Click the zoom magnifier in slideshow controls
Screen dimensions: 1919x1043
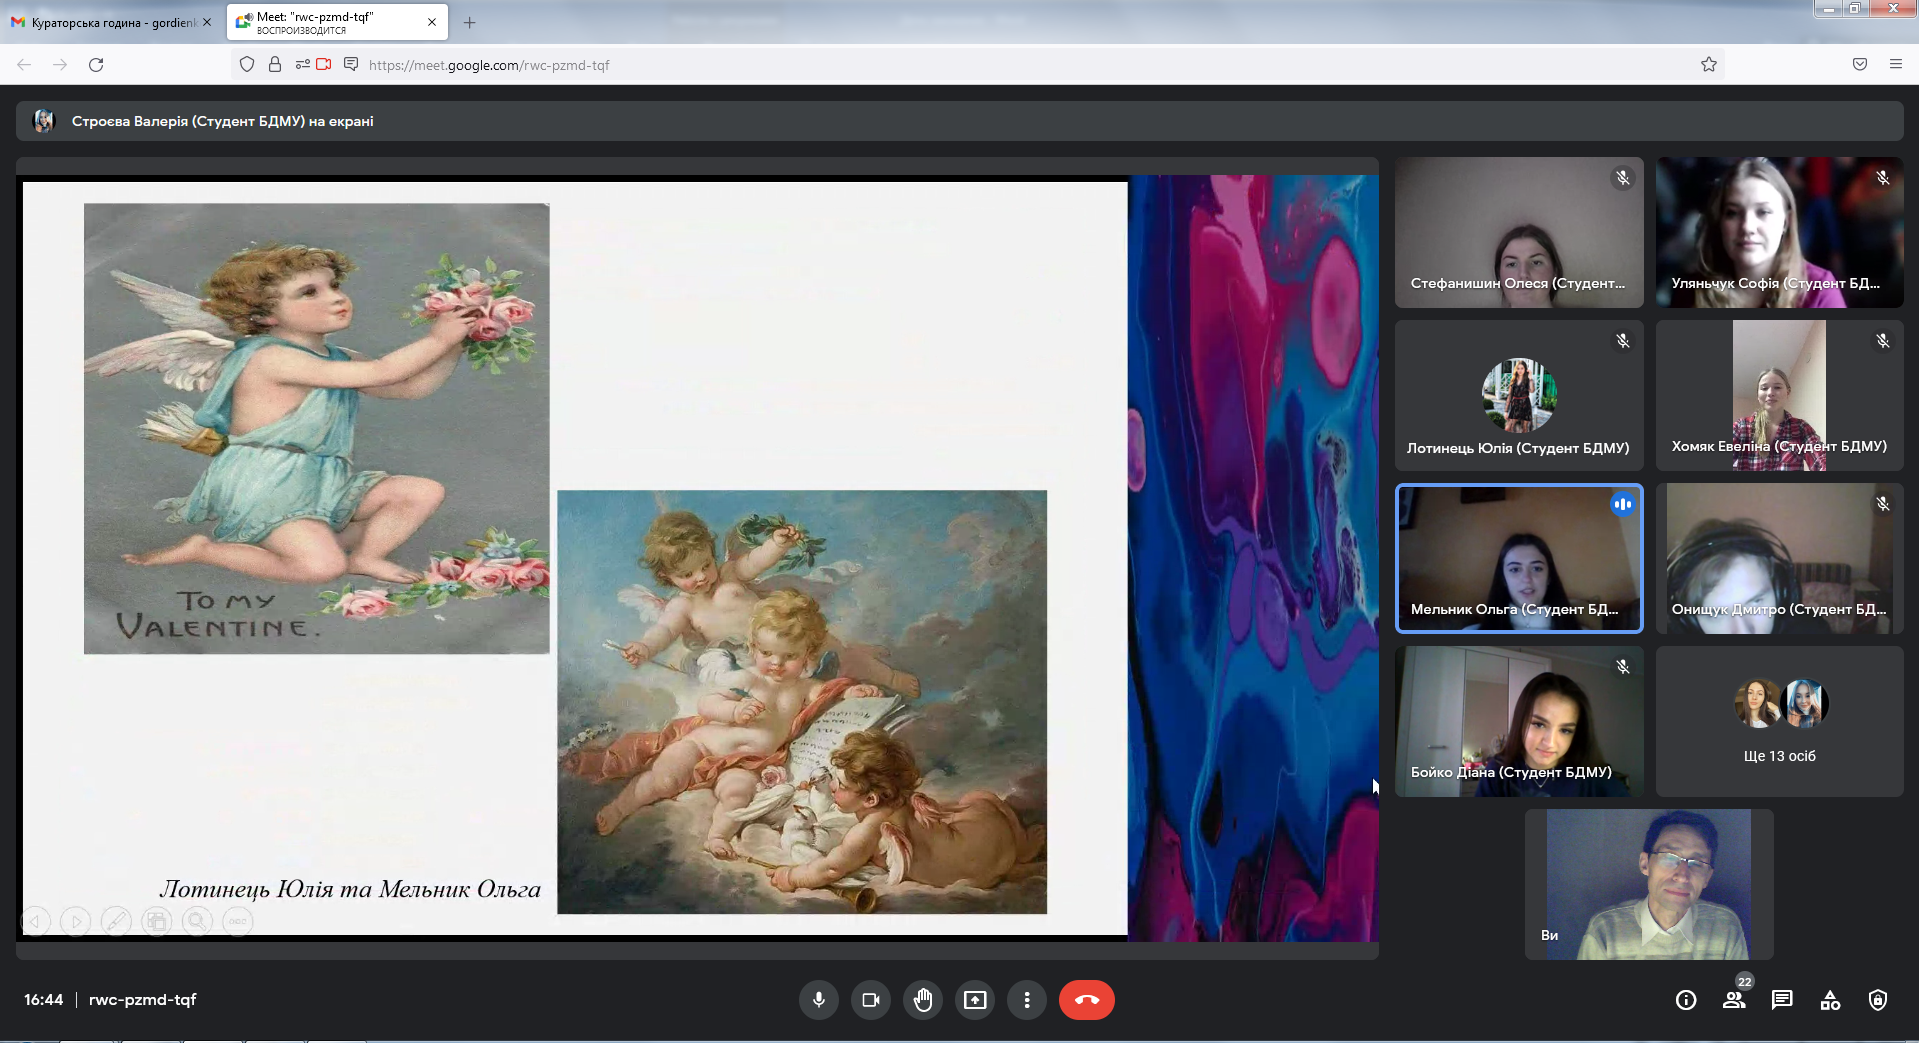197,921
